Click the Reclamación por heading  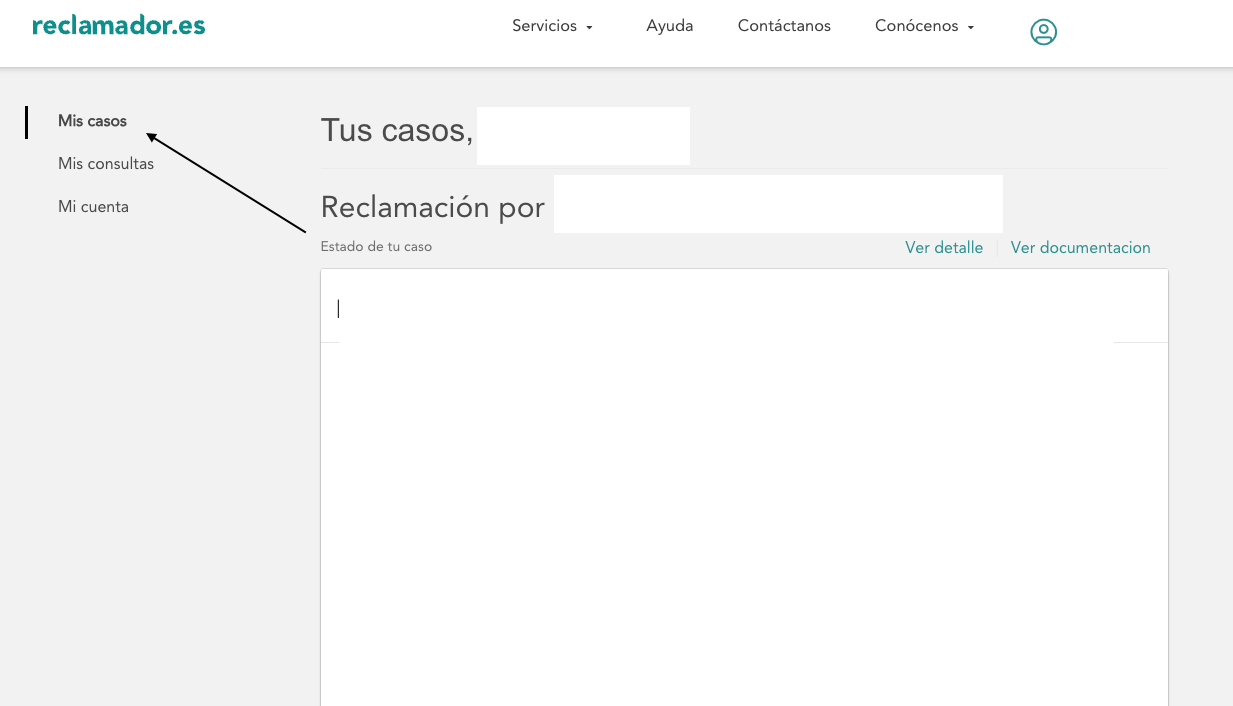[432, 207]
